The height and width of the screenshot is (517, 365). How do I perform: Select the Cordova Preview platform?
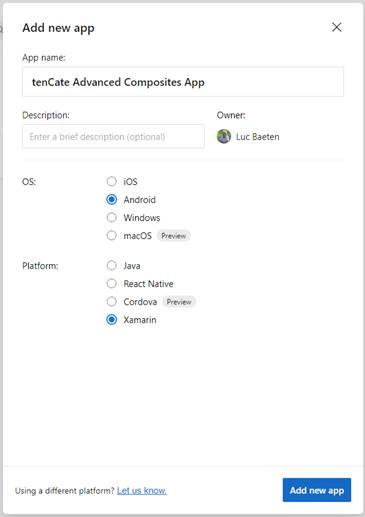click(112, 302)
